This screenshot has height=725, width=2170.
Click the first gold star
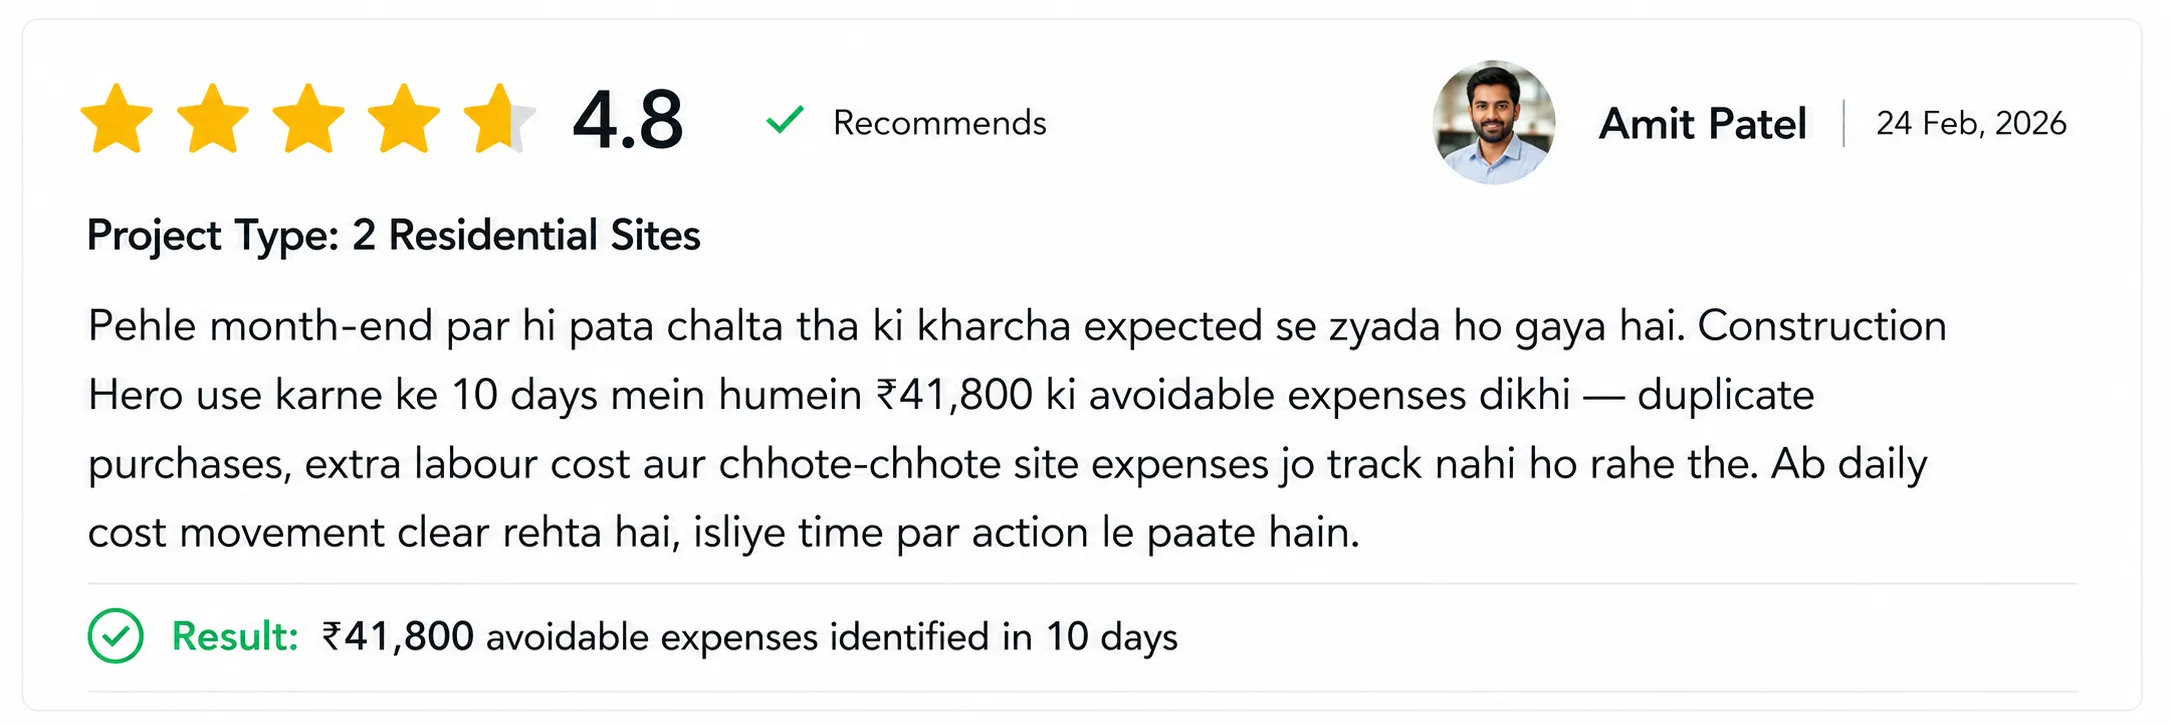(x=117, y=119)
